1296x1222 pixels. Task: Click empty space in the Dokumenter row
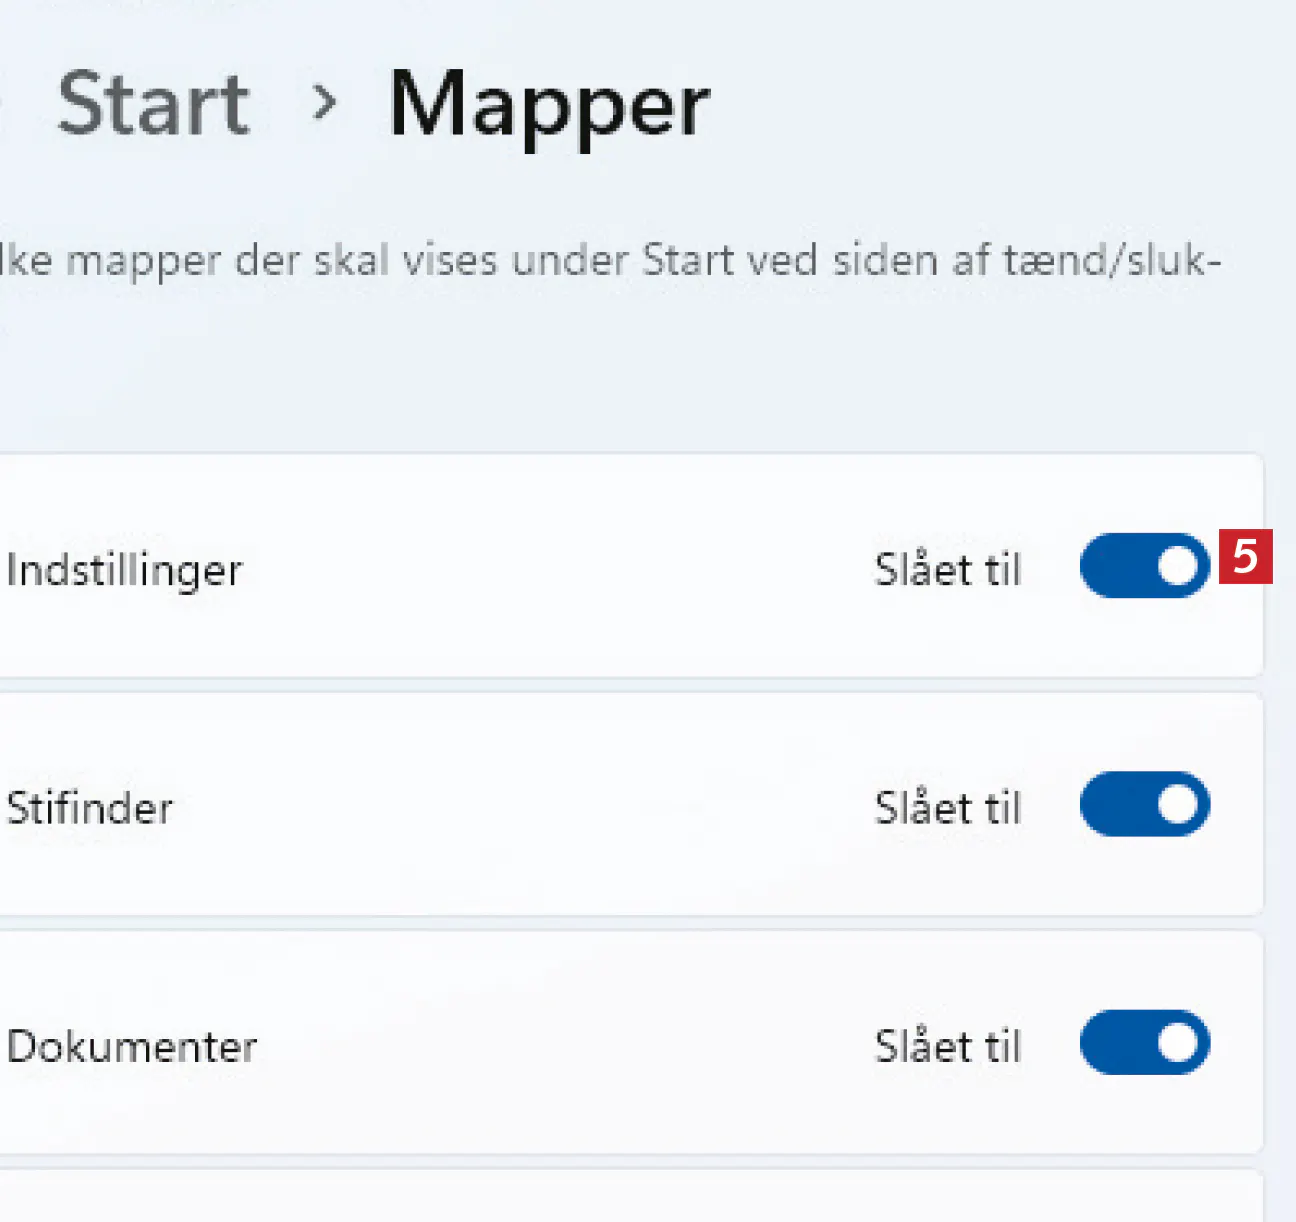click(x=560, y=1046)
